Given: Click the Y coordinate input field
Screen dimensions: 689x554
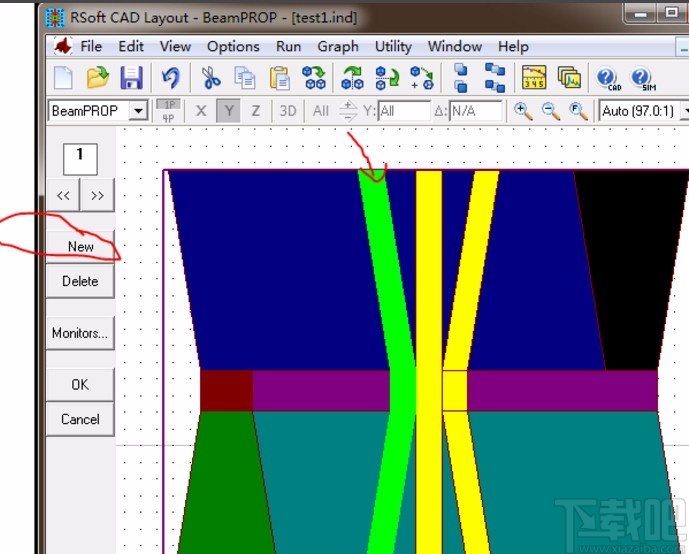Looking at the screenshot, I should (x=403, y=111).
